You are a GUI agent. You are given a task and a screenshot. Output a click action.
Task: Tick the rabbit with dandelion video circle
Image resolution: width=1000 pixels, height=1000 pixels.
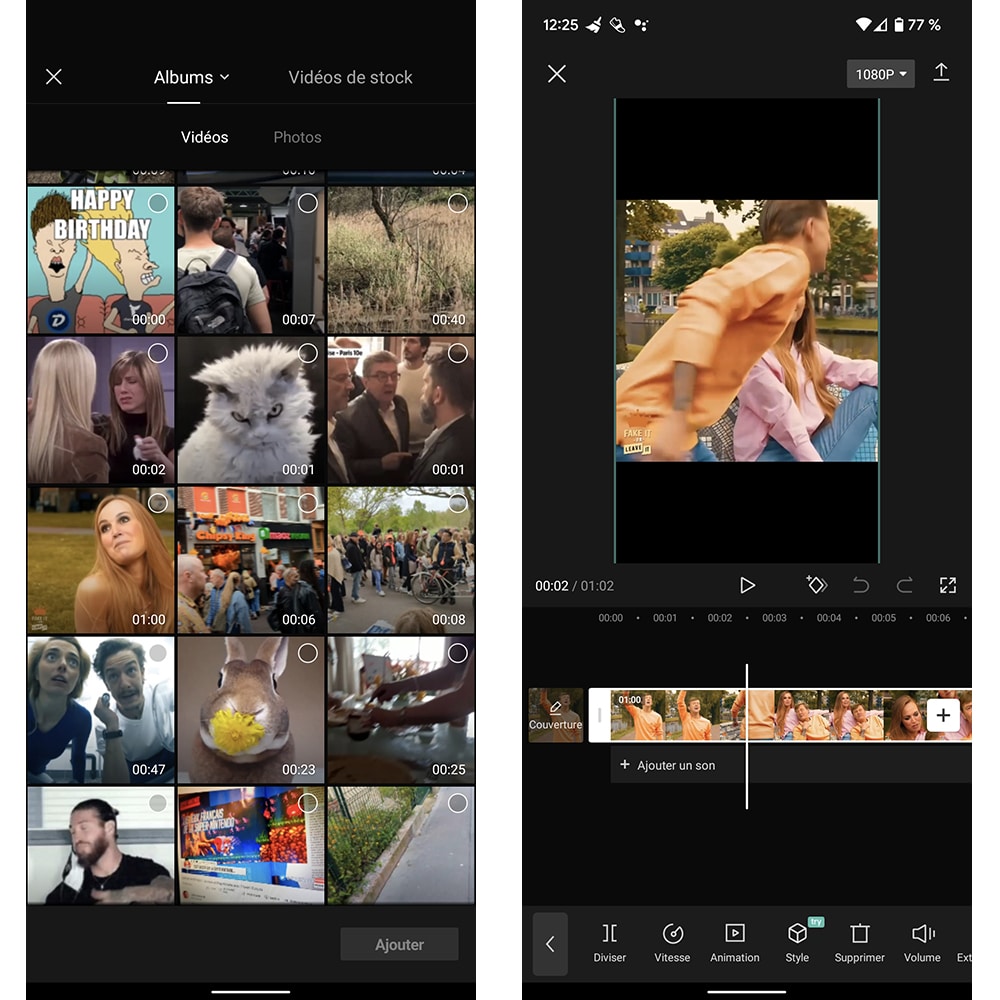[x=308, y=653]
